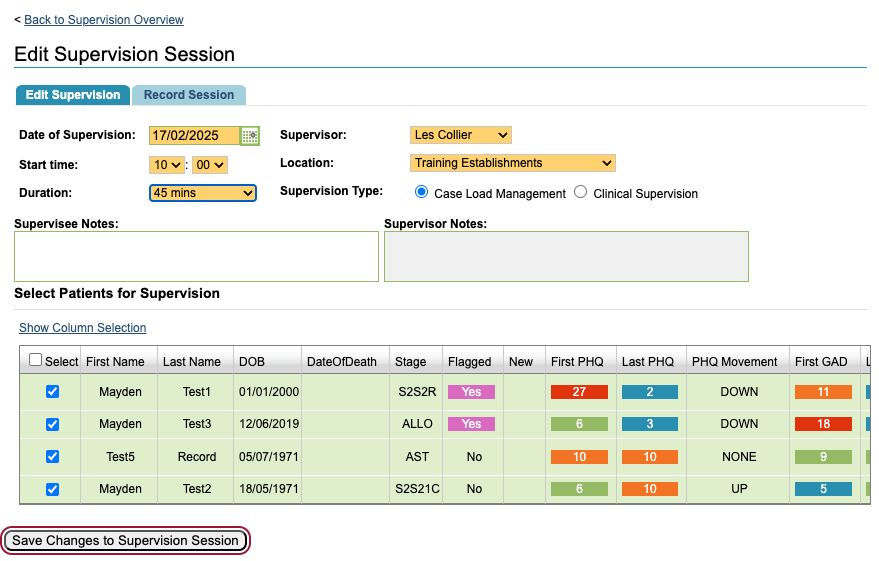Open the start time hour dropdown

(167, 165)
